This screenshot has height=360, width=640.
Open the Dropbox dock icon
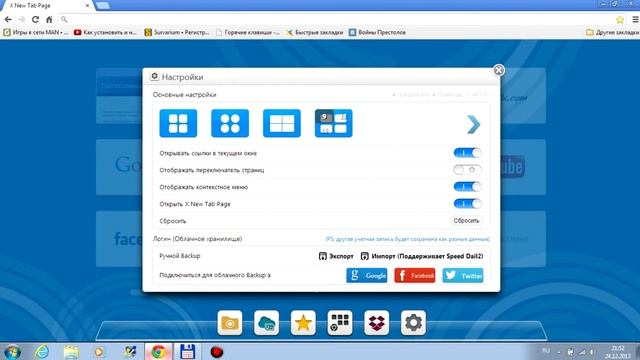pos(376,323)
